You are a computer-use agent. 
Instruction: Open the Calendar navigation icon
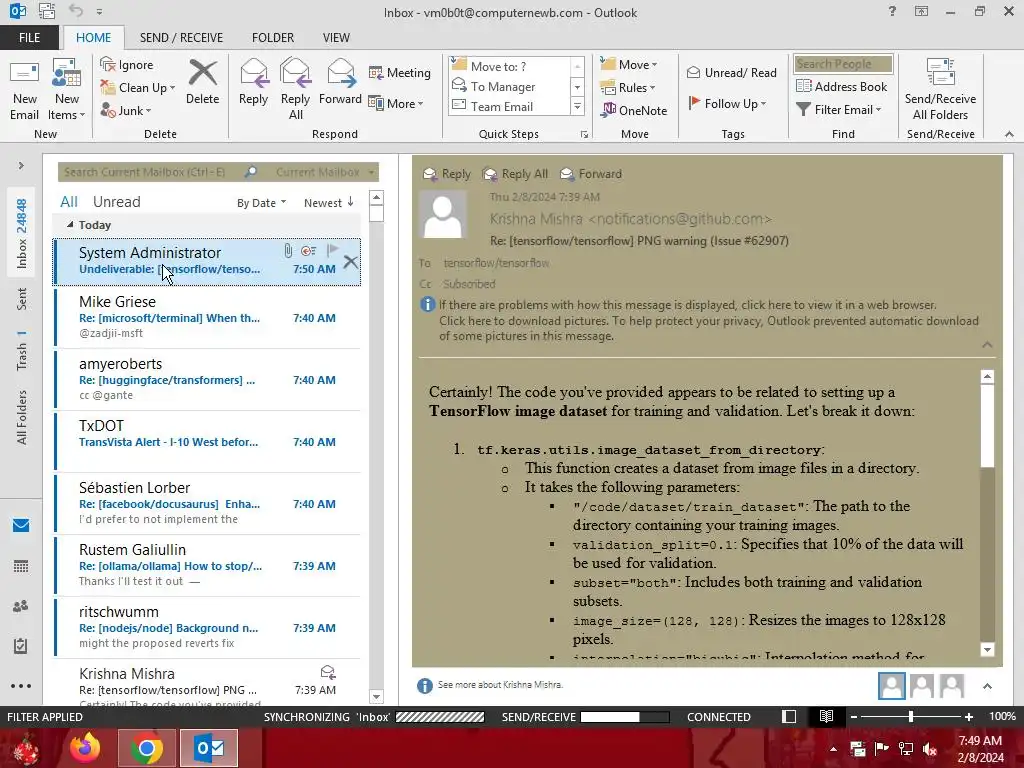[21, 566]
